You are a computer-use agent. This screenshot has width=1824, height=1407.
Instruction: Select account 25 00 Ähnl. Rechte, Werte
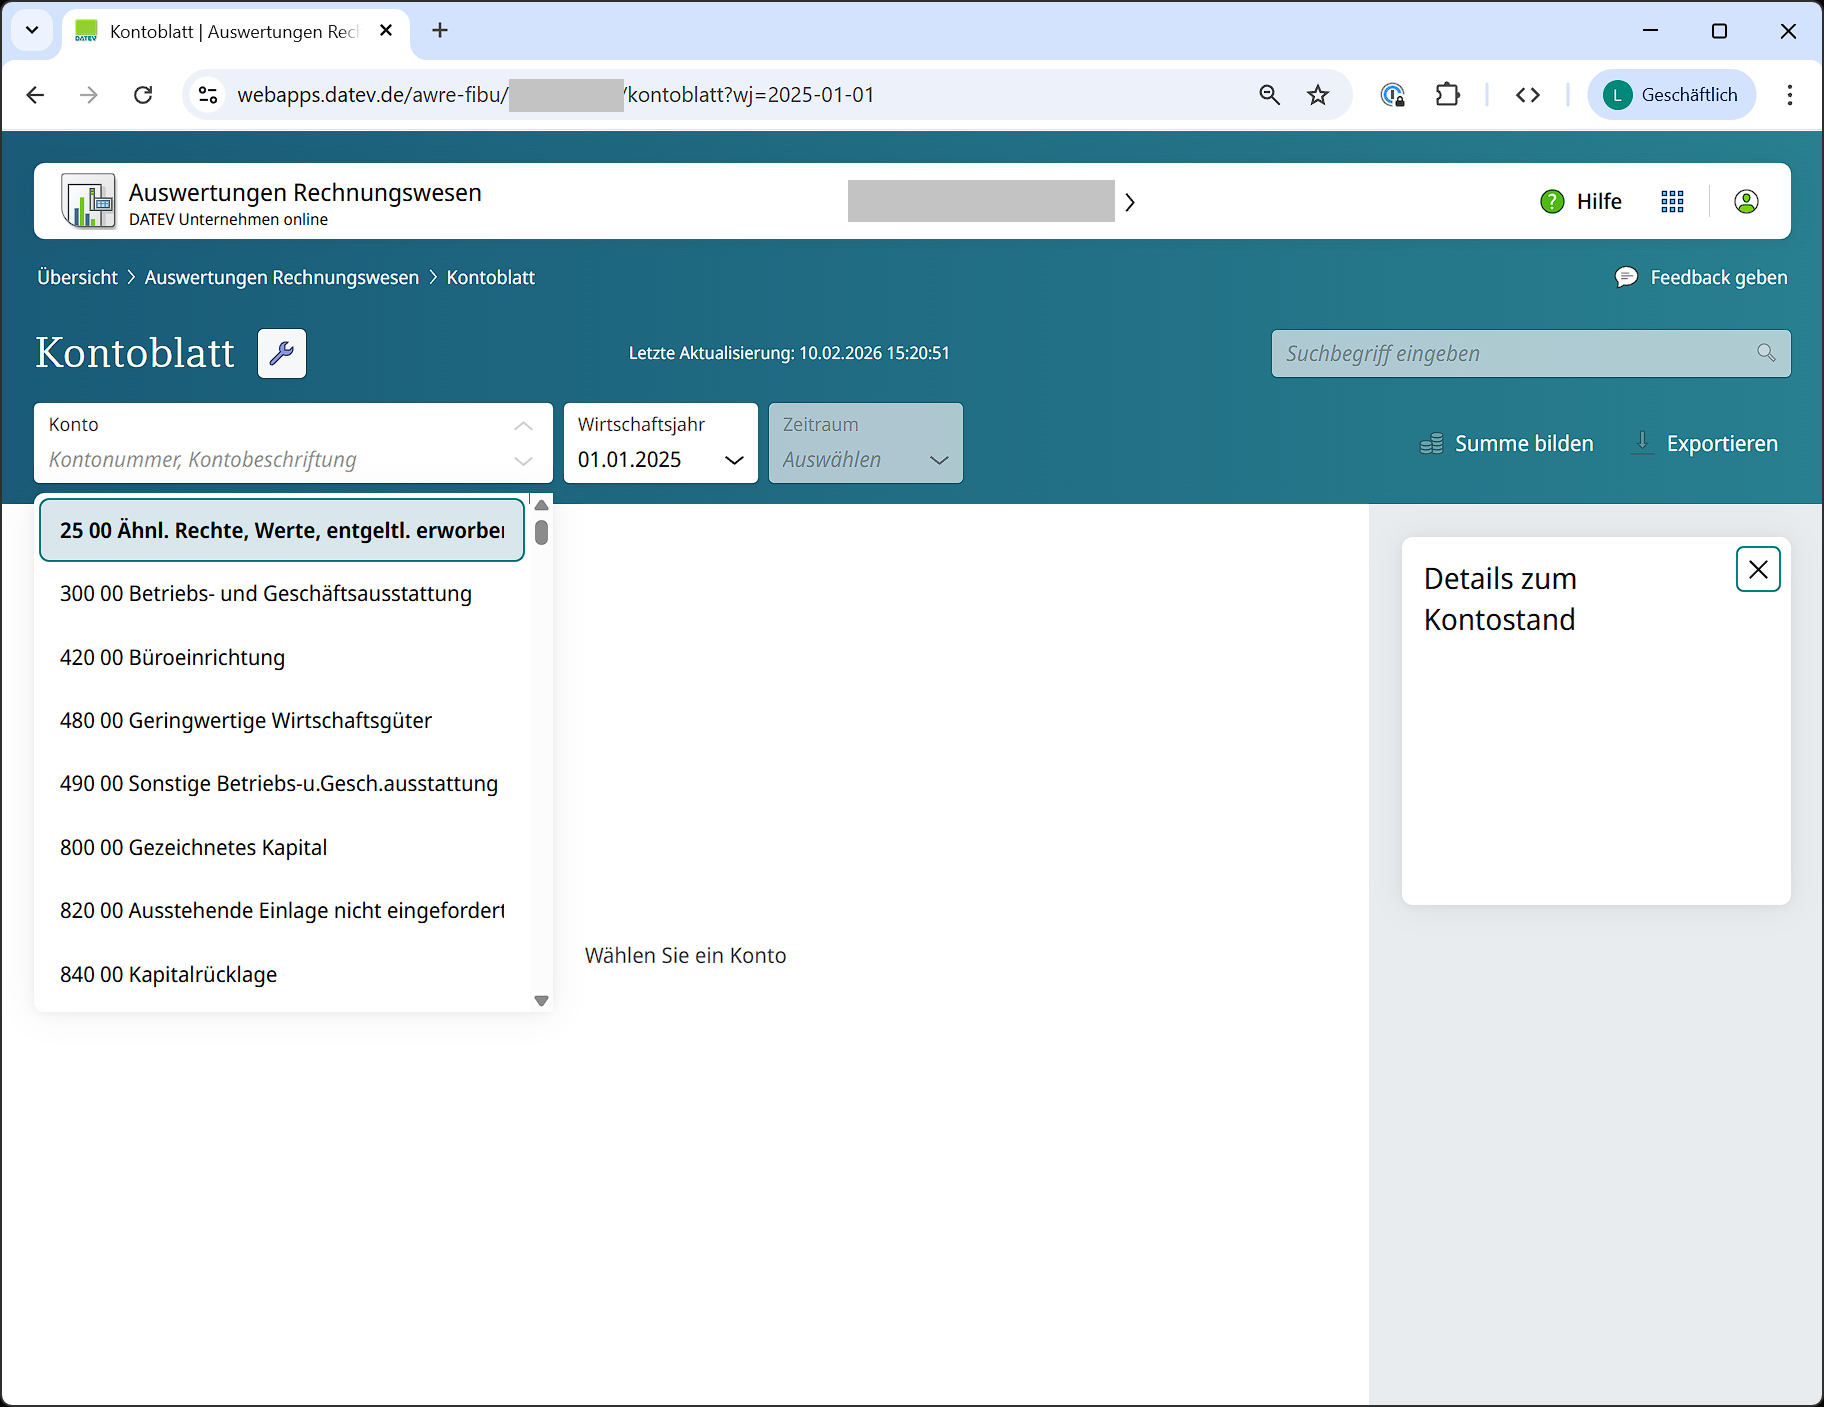282,530
